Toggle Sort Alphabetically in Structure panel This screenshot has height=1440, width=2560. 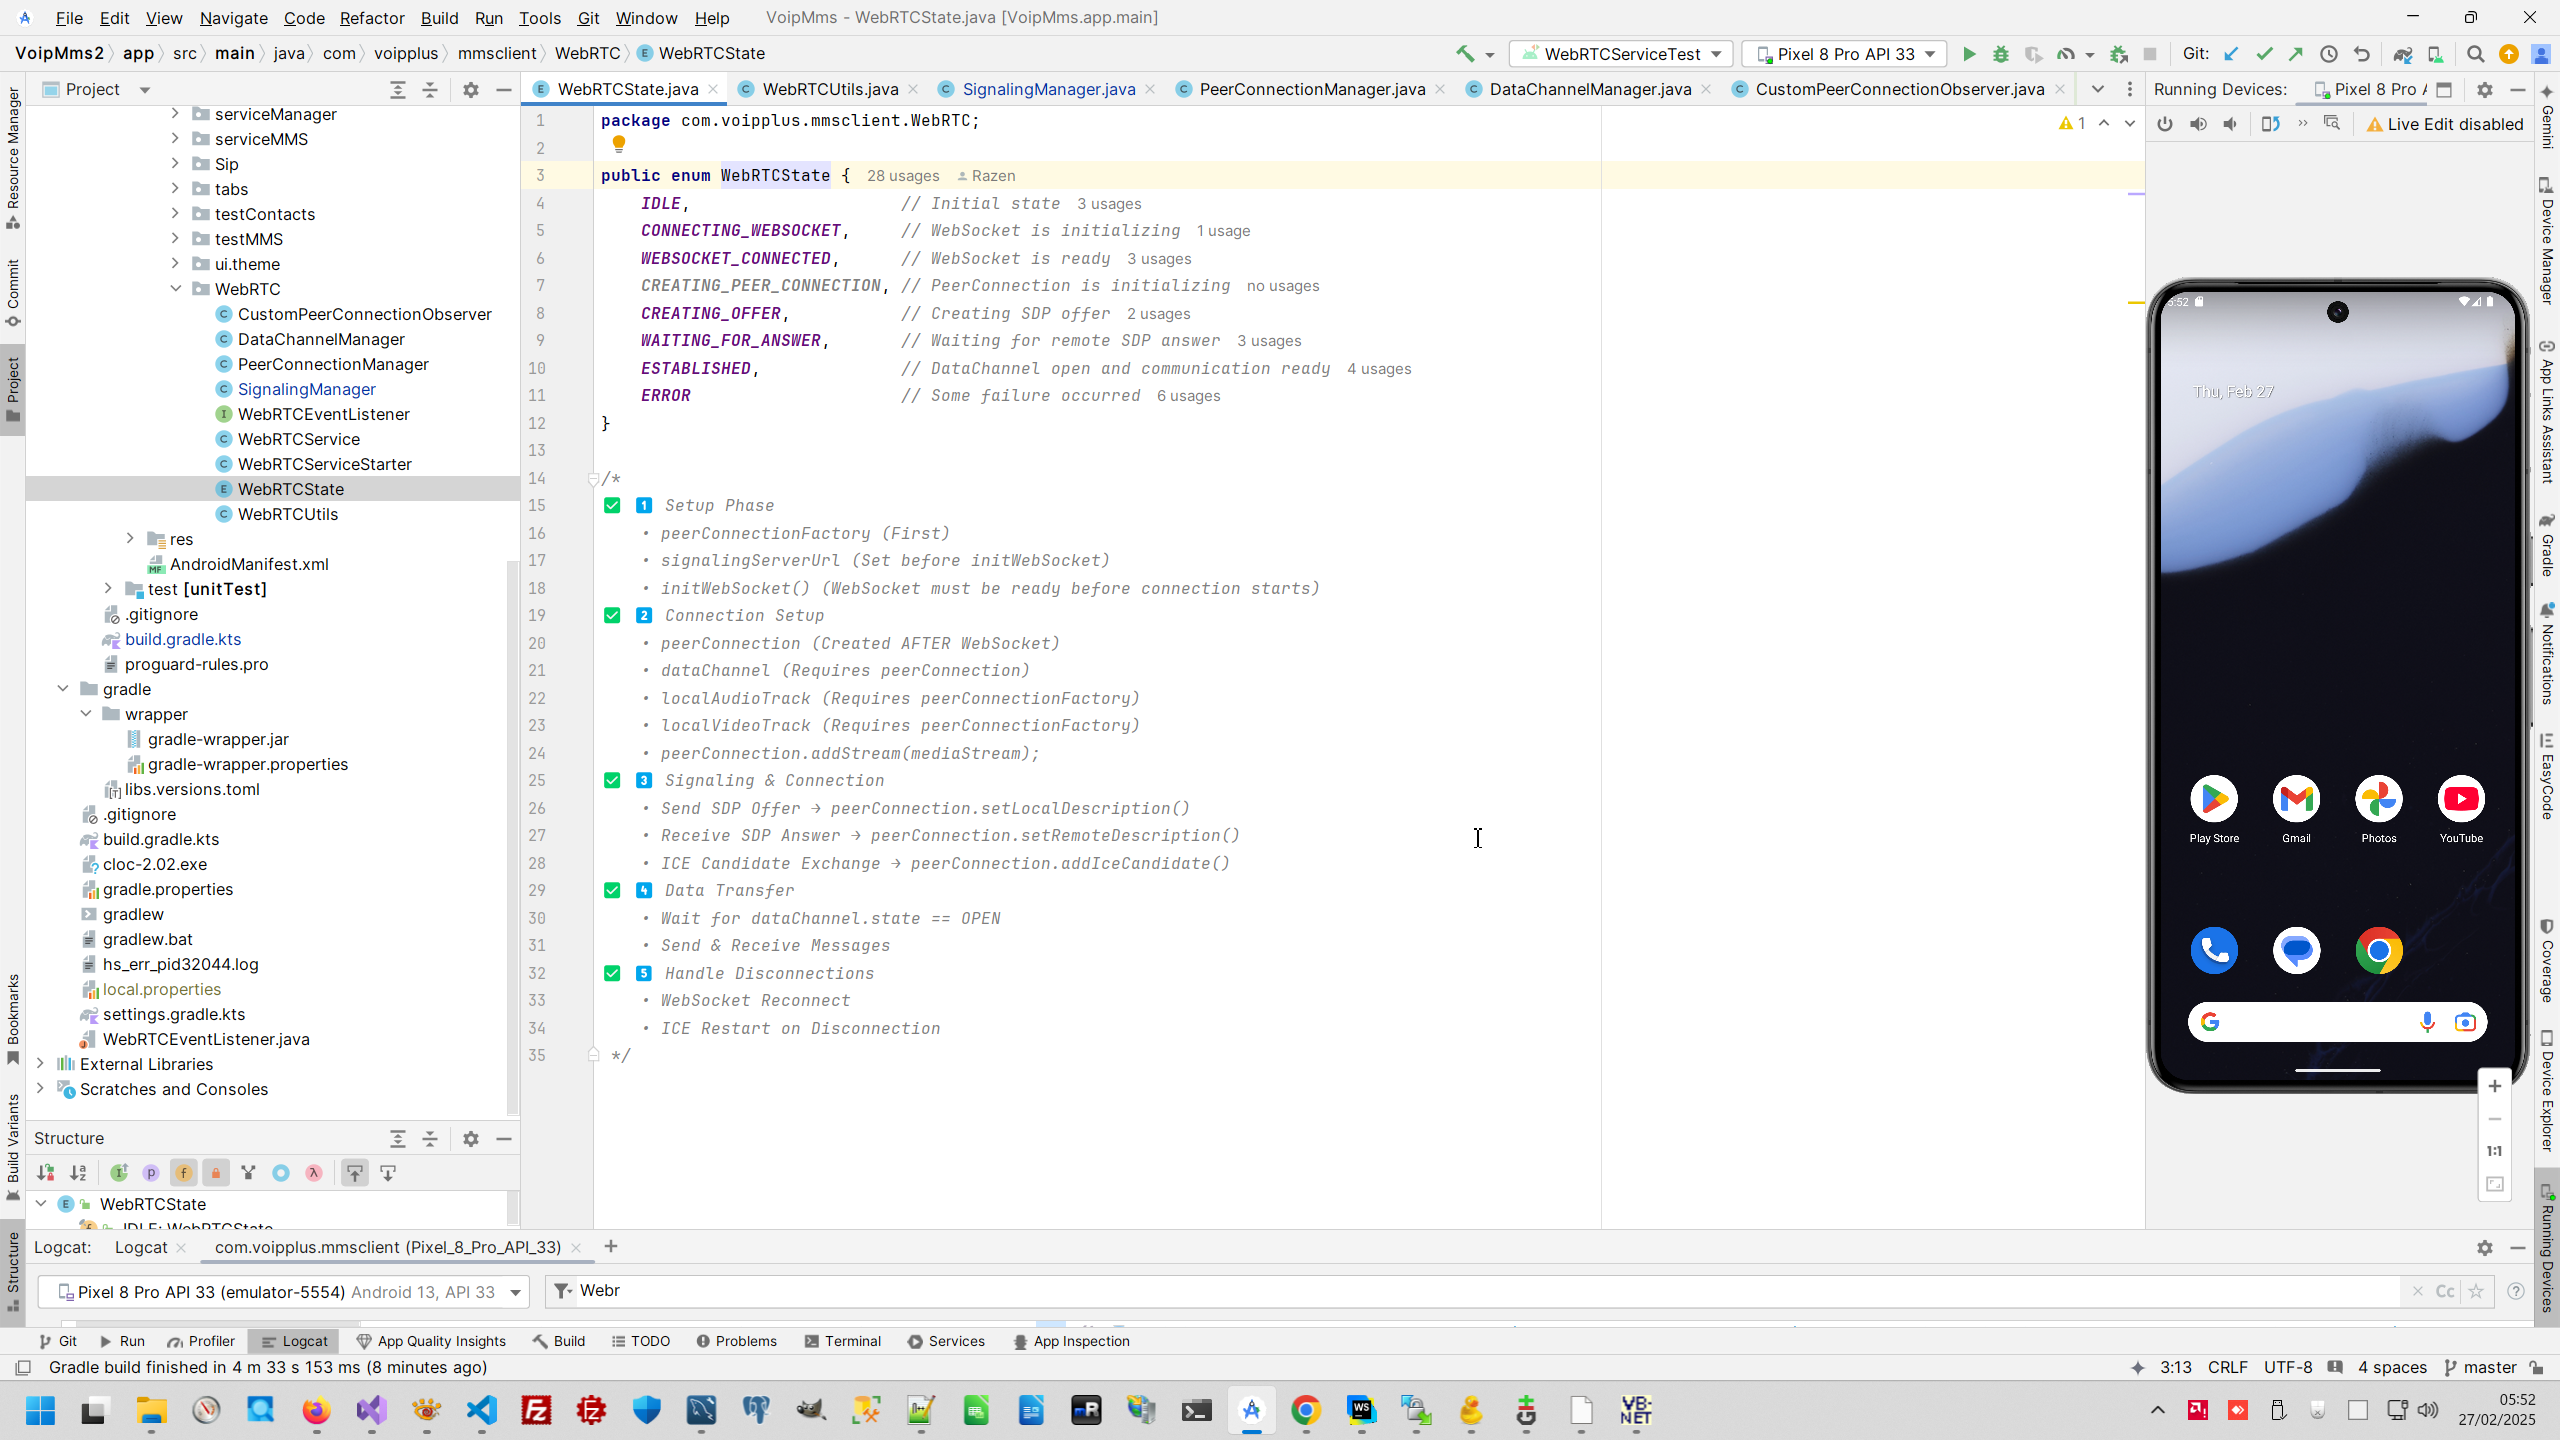(x=78, y=1173)
